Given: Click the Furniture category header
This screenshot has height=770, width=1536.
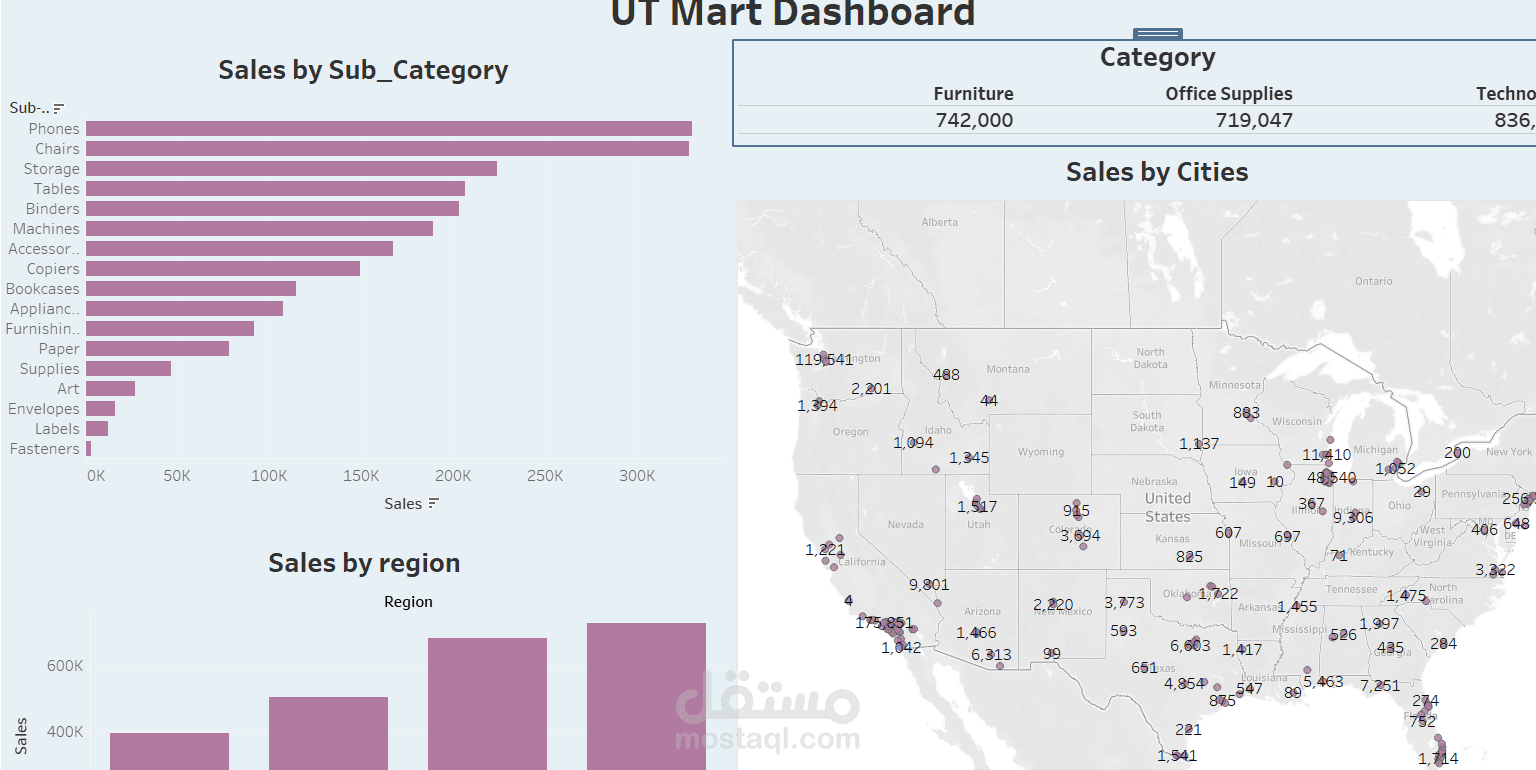Looking at the screenshot, I should (x=973, y=94).
